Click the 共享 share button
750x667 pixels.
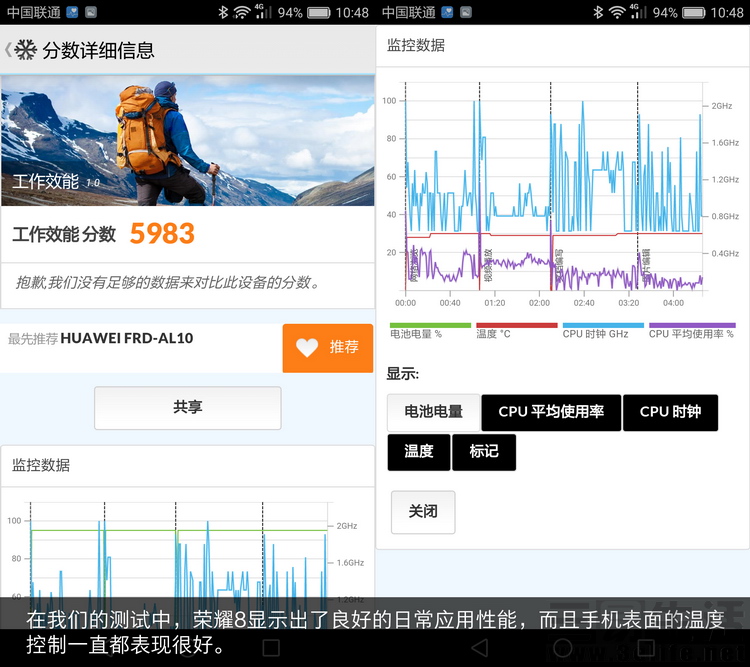pyautogui.click(x=188, y=408)
